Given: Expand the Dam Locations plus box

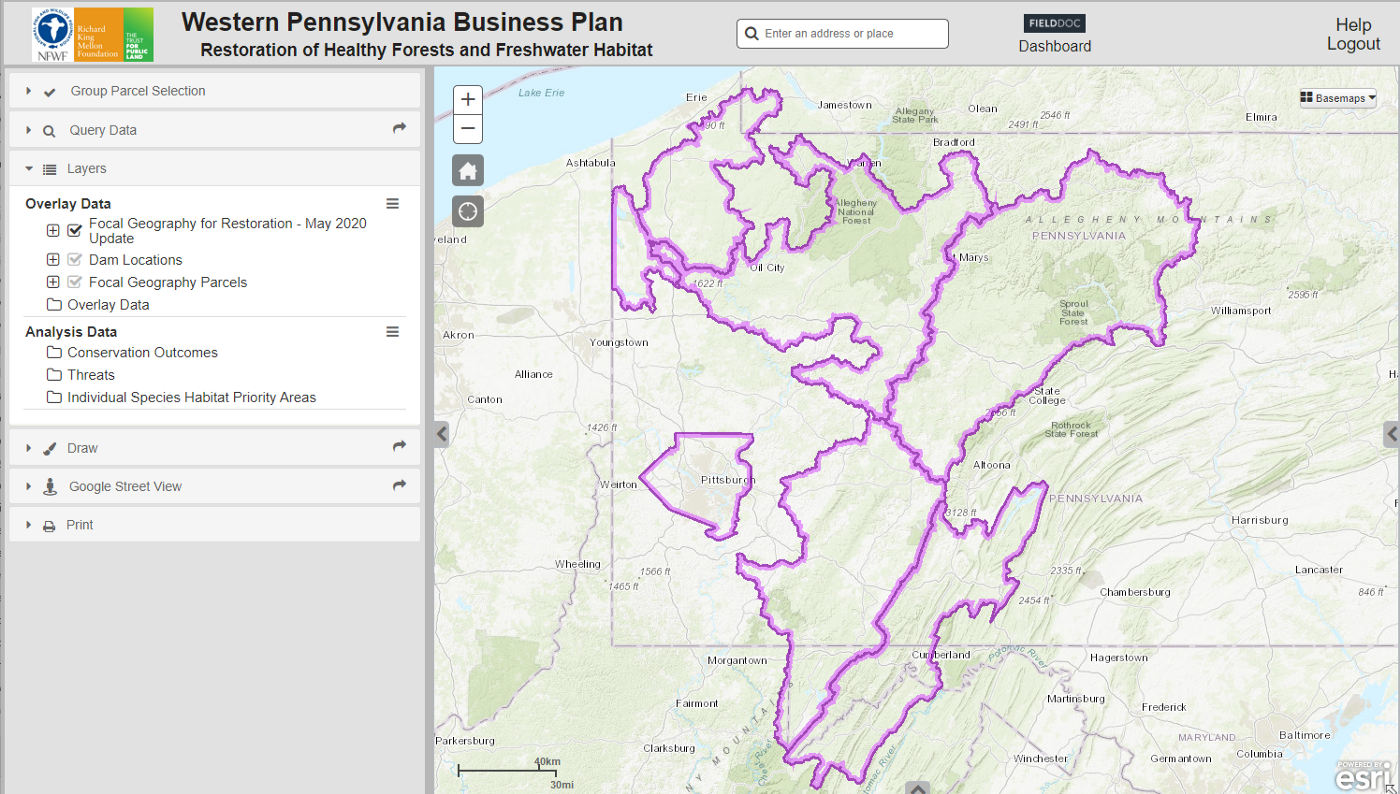Looking at the screenshot, I should coord(53,260).
